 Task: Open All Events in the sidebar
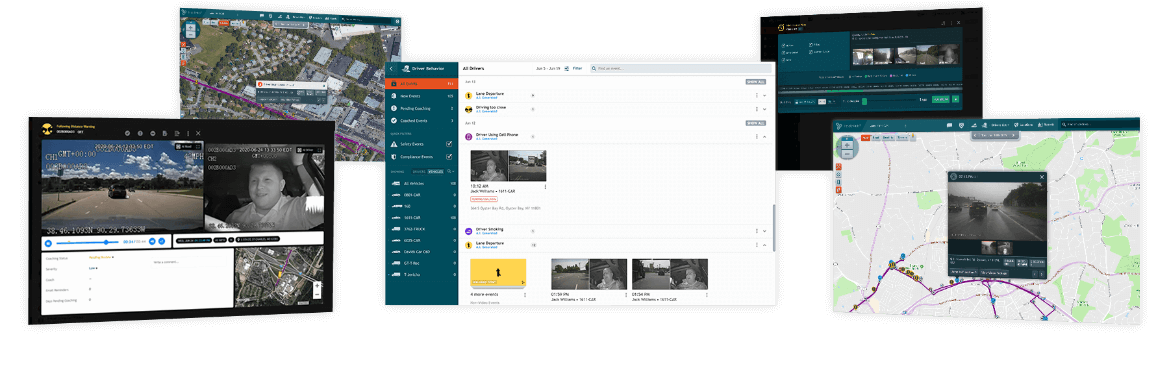pos(422,84)
